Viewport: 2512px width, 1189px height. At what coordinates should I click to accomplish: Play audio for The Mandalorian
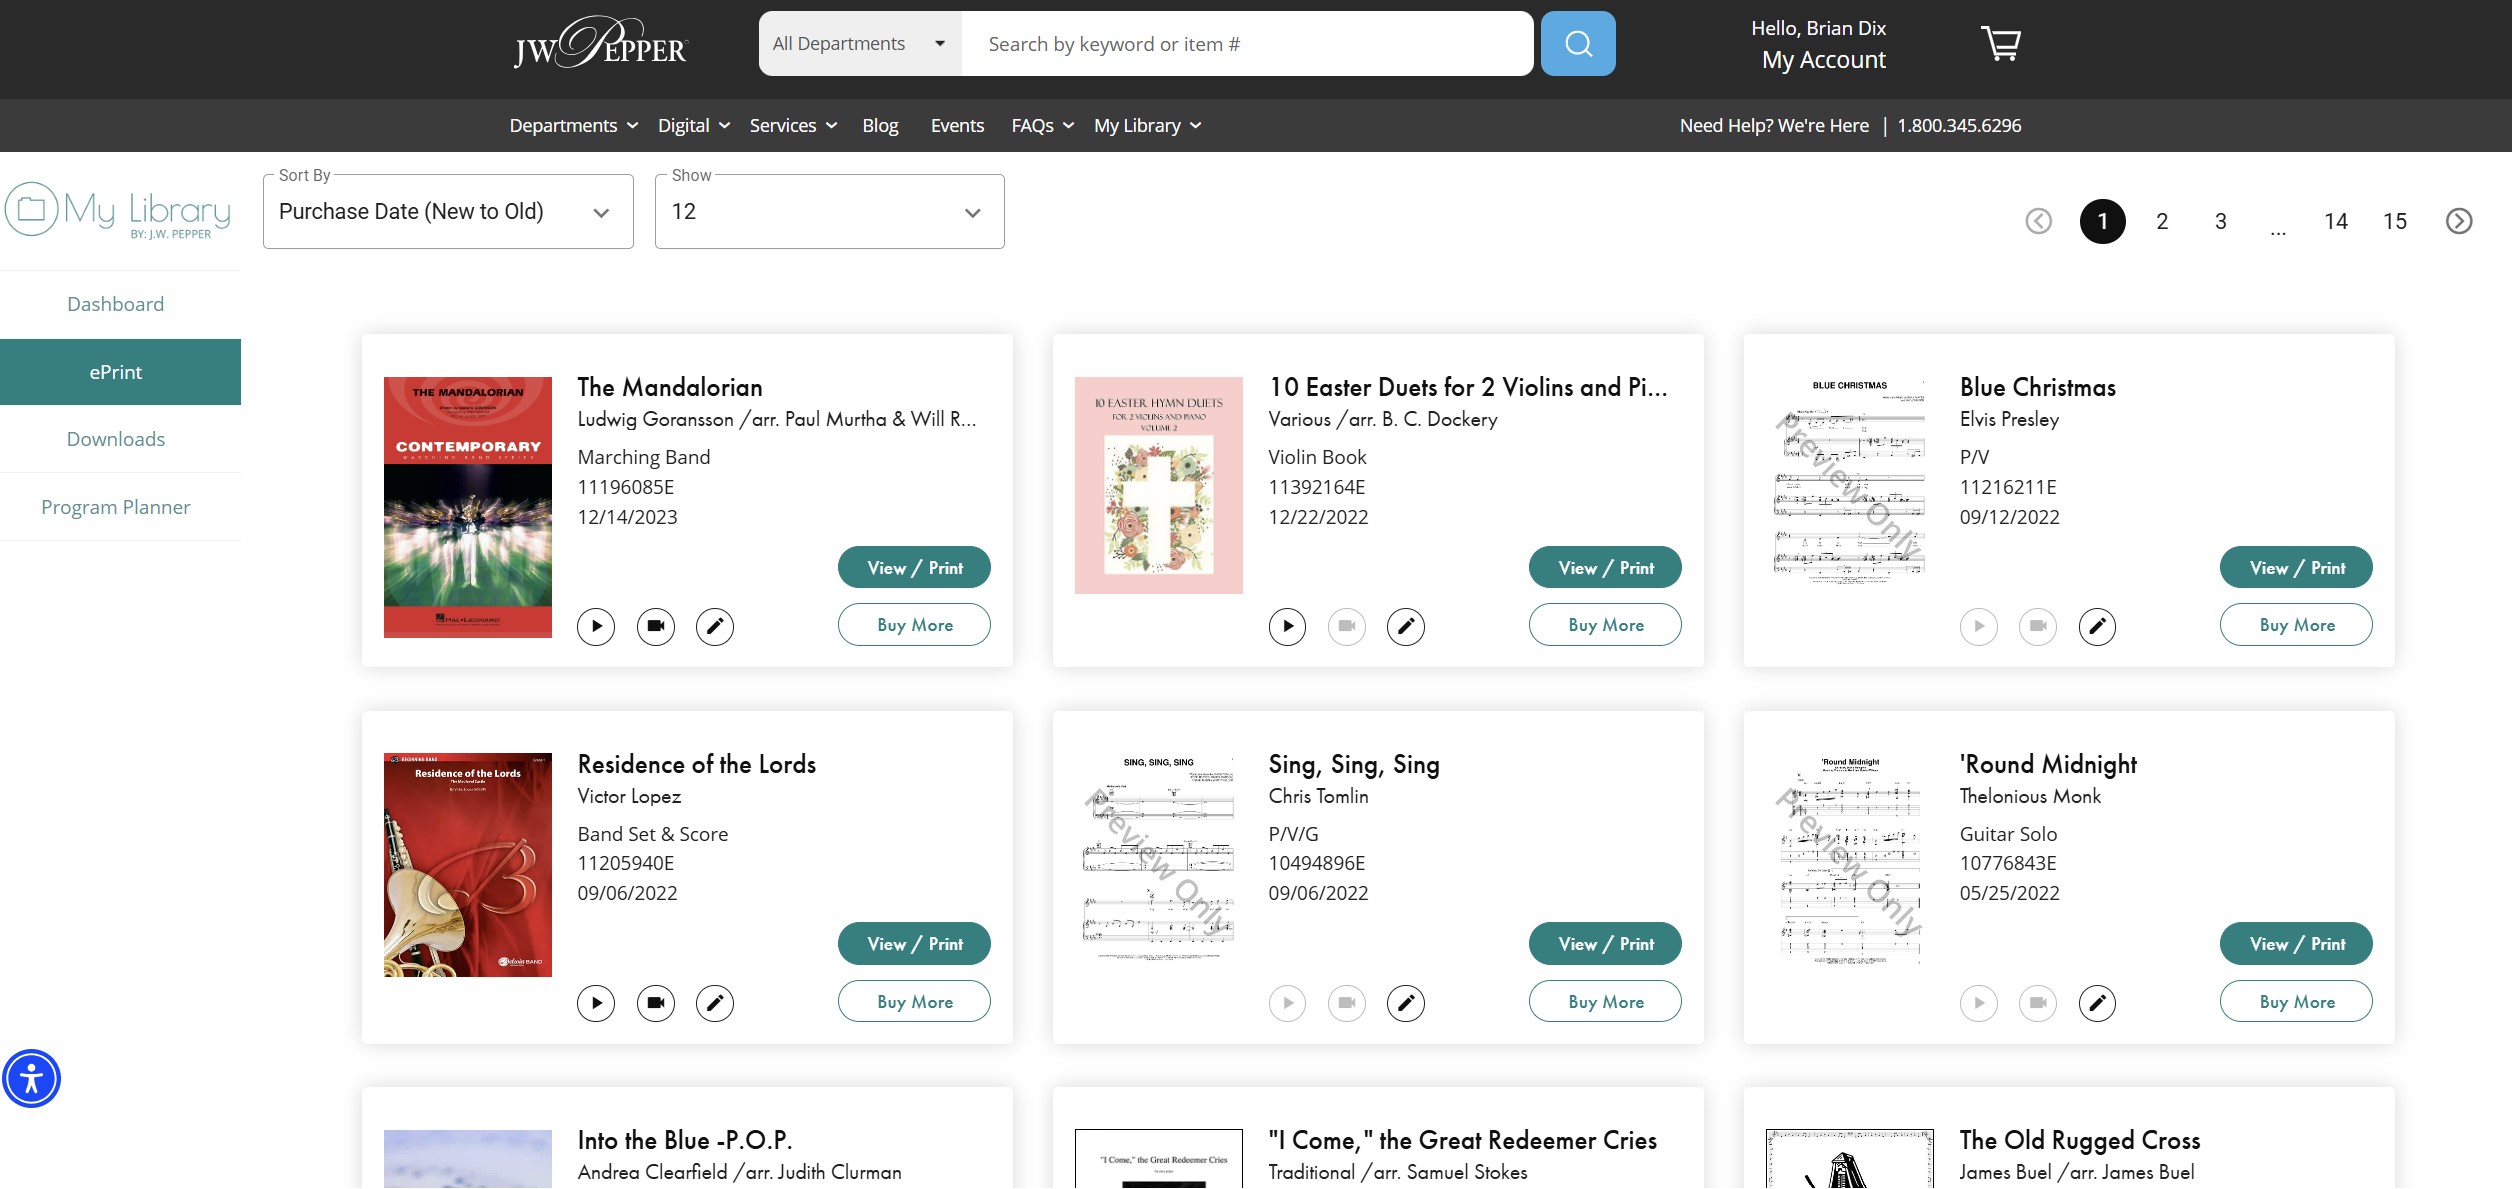tap(596, 626)
